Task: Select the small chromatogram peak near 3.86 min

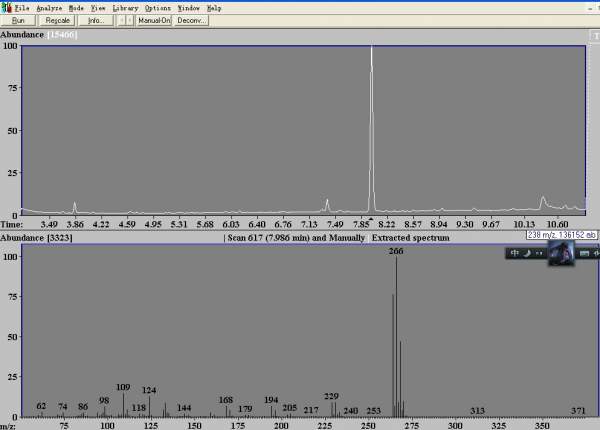Action: click(75, 208)
